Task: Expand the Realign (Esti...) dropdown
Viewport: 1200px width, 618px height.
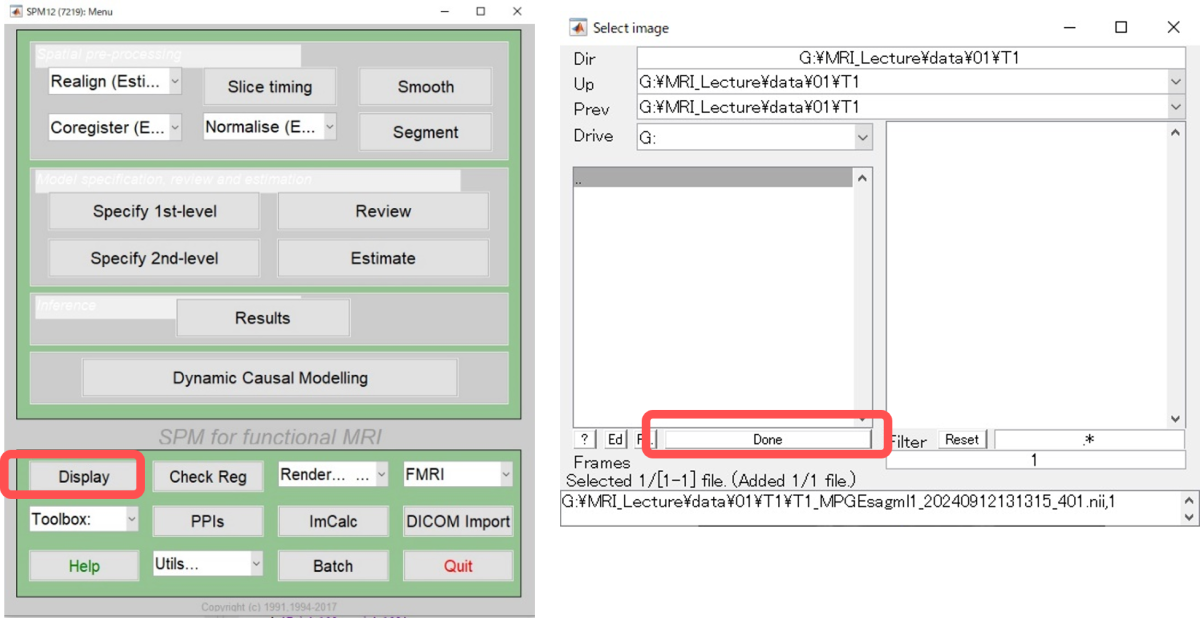Action: pyautogui.click(x=115, y=82)
